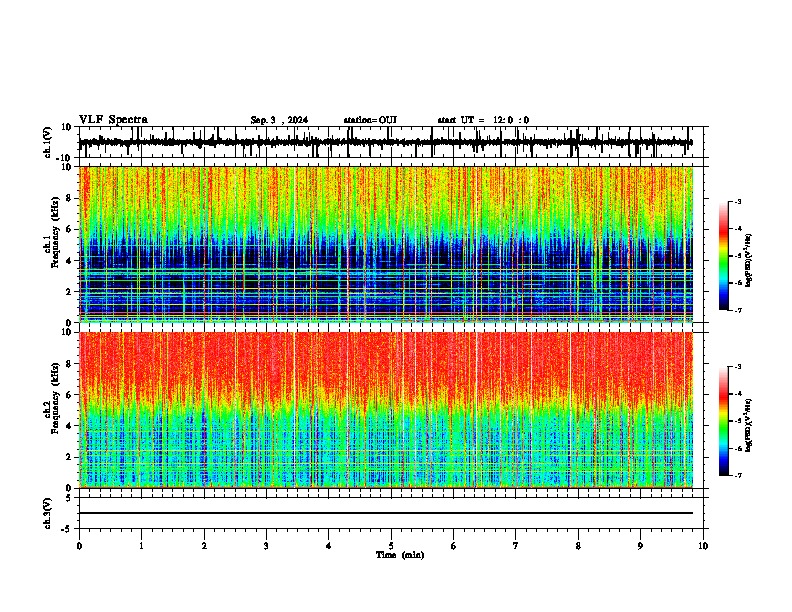This screenshot has height=612, width=792.
Task: Click the ch.1 waveform voltage panel
Action: [x=391, y=142]
